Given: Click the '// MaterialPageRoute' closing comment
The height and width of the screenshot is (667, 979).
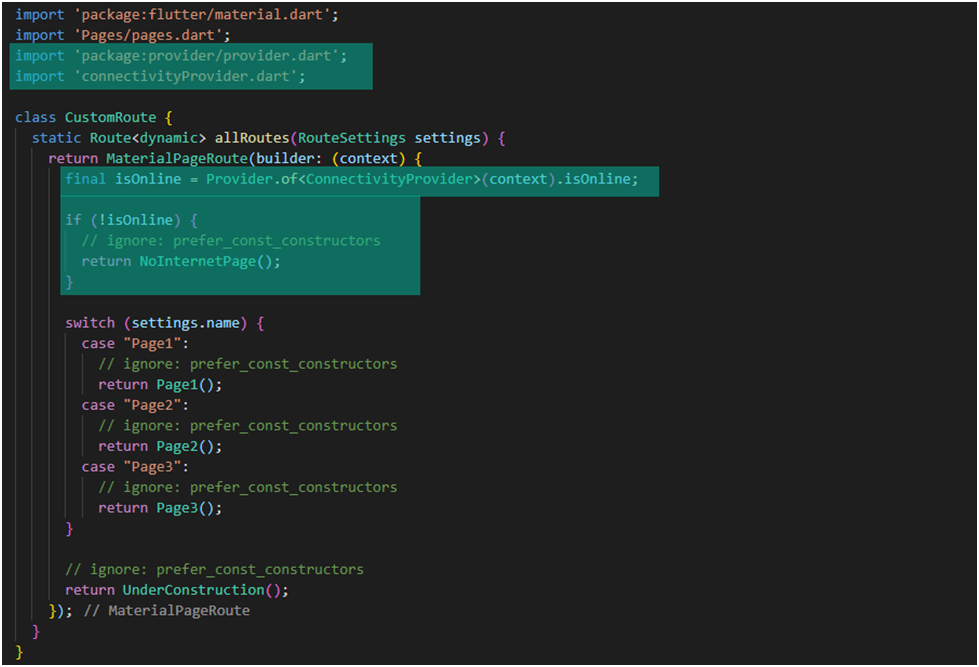Looking at the screenshot, I should (167, 611).
